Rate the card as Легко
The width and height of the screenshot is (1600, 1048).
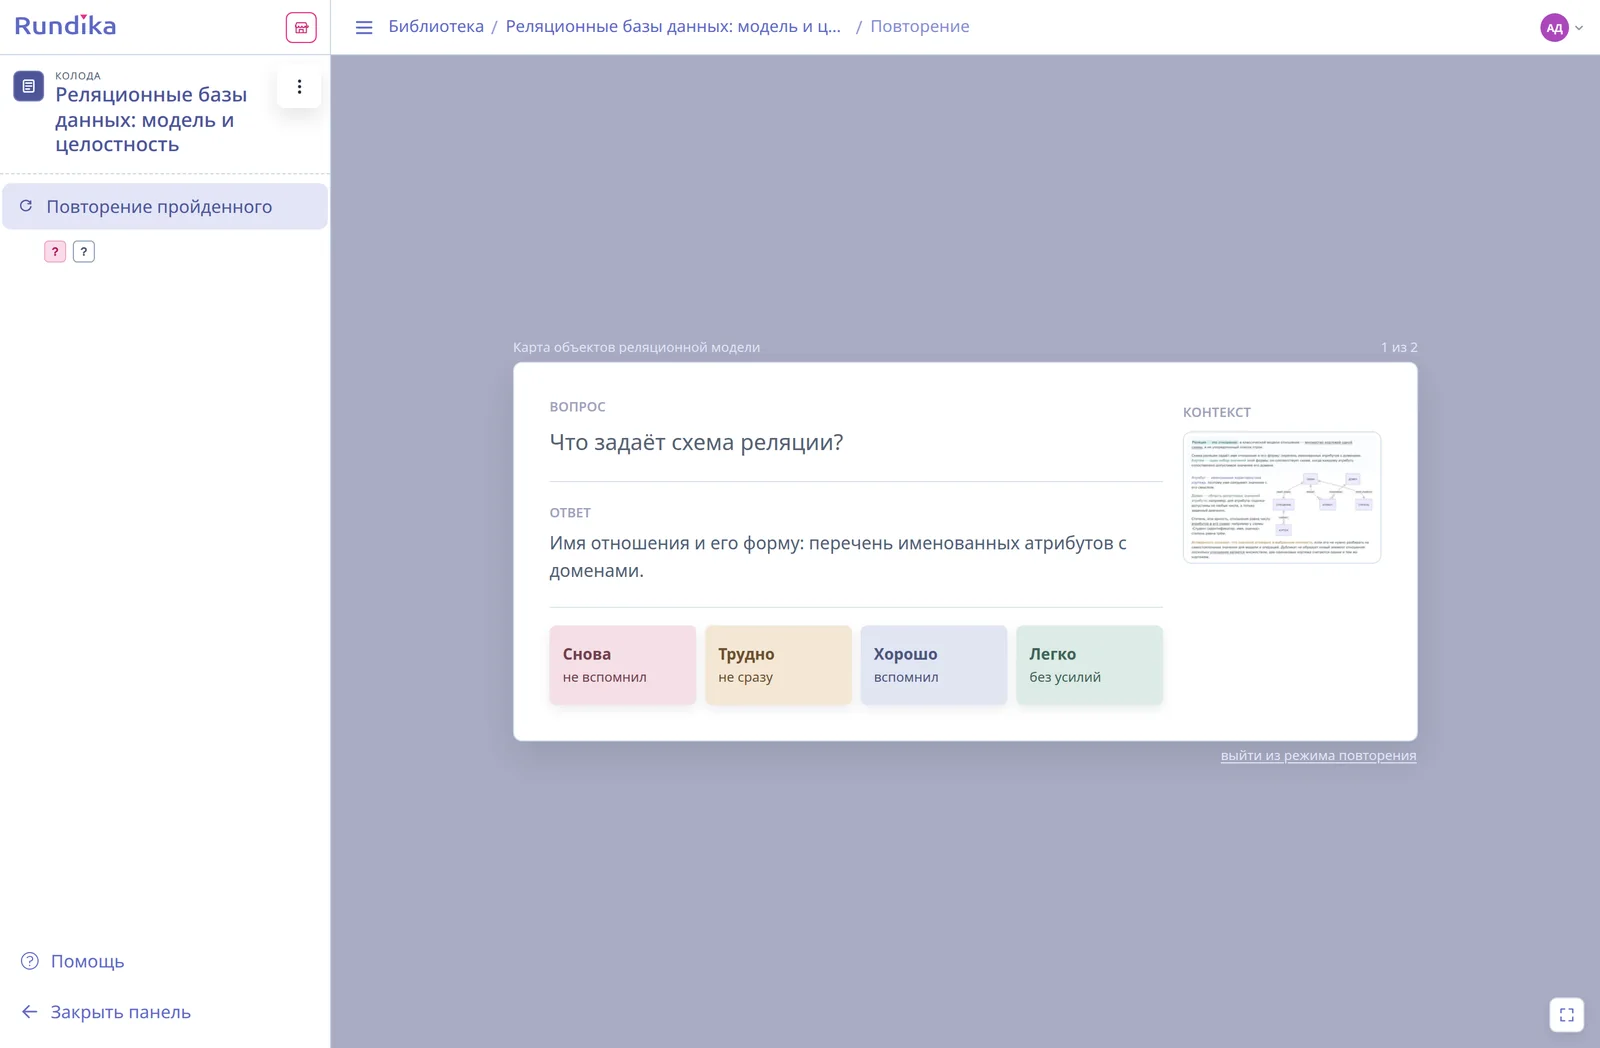pos(1089,665)
